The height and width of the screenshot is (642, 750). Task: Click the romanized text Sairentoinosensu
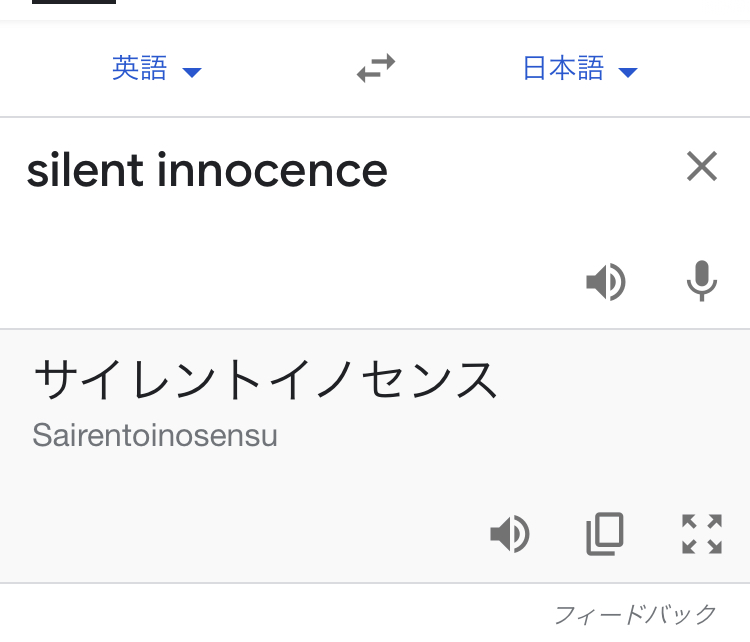(x=155, y=436)
